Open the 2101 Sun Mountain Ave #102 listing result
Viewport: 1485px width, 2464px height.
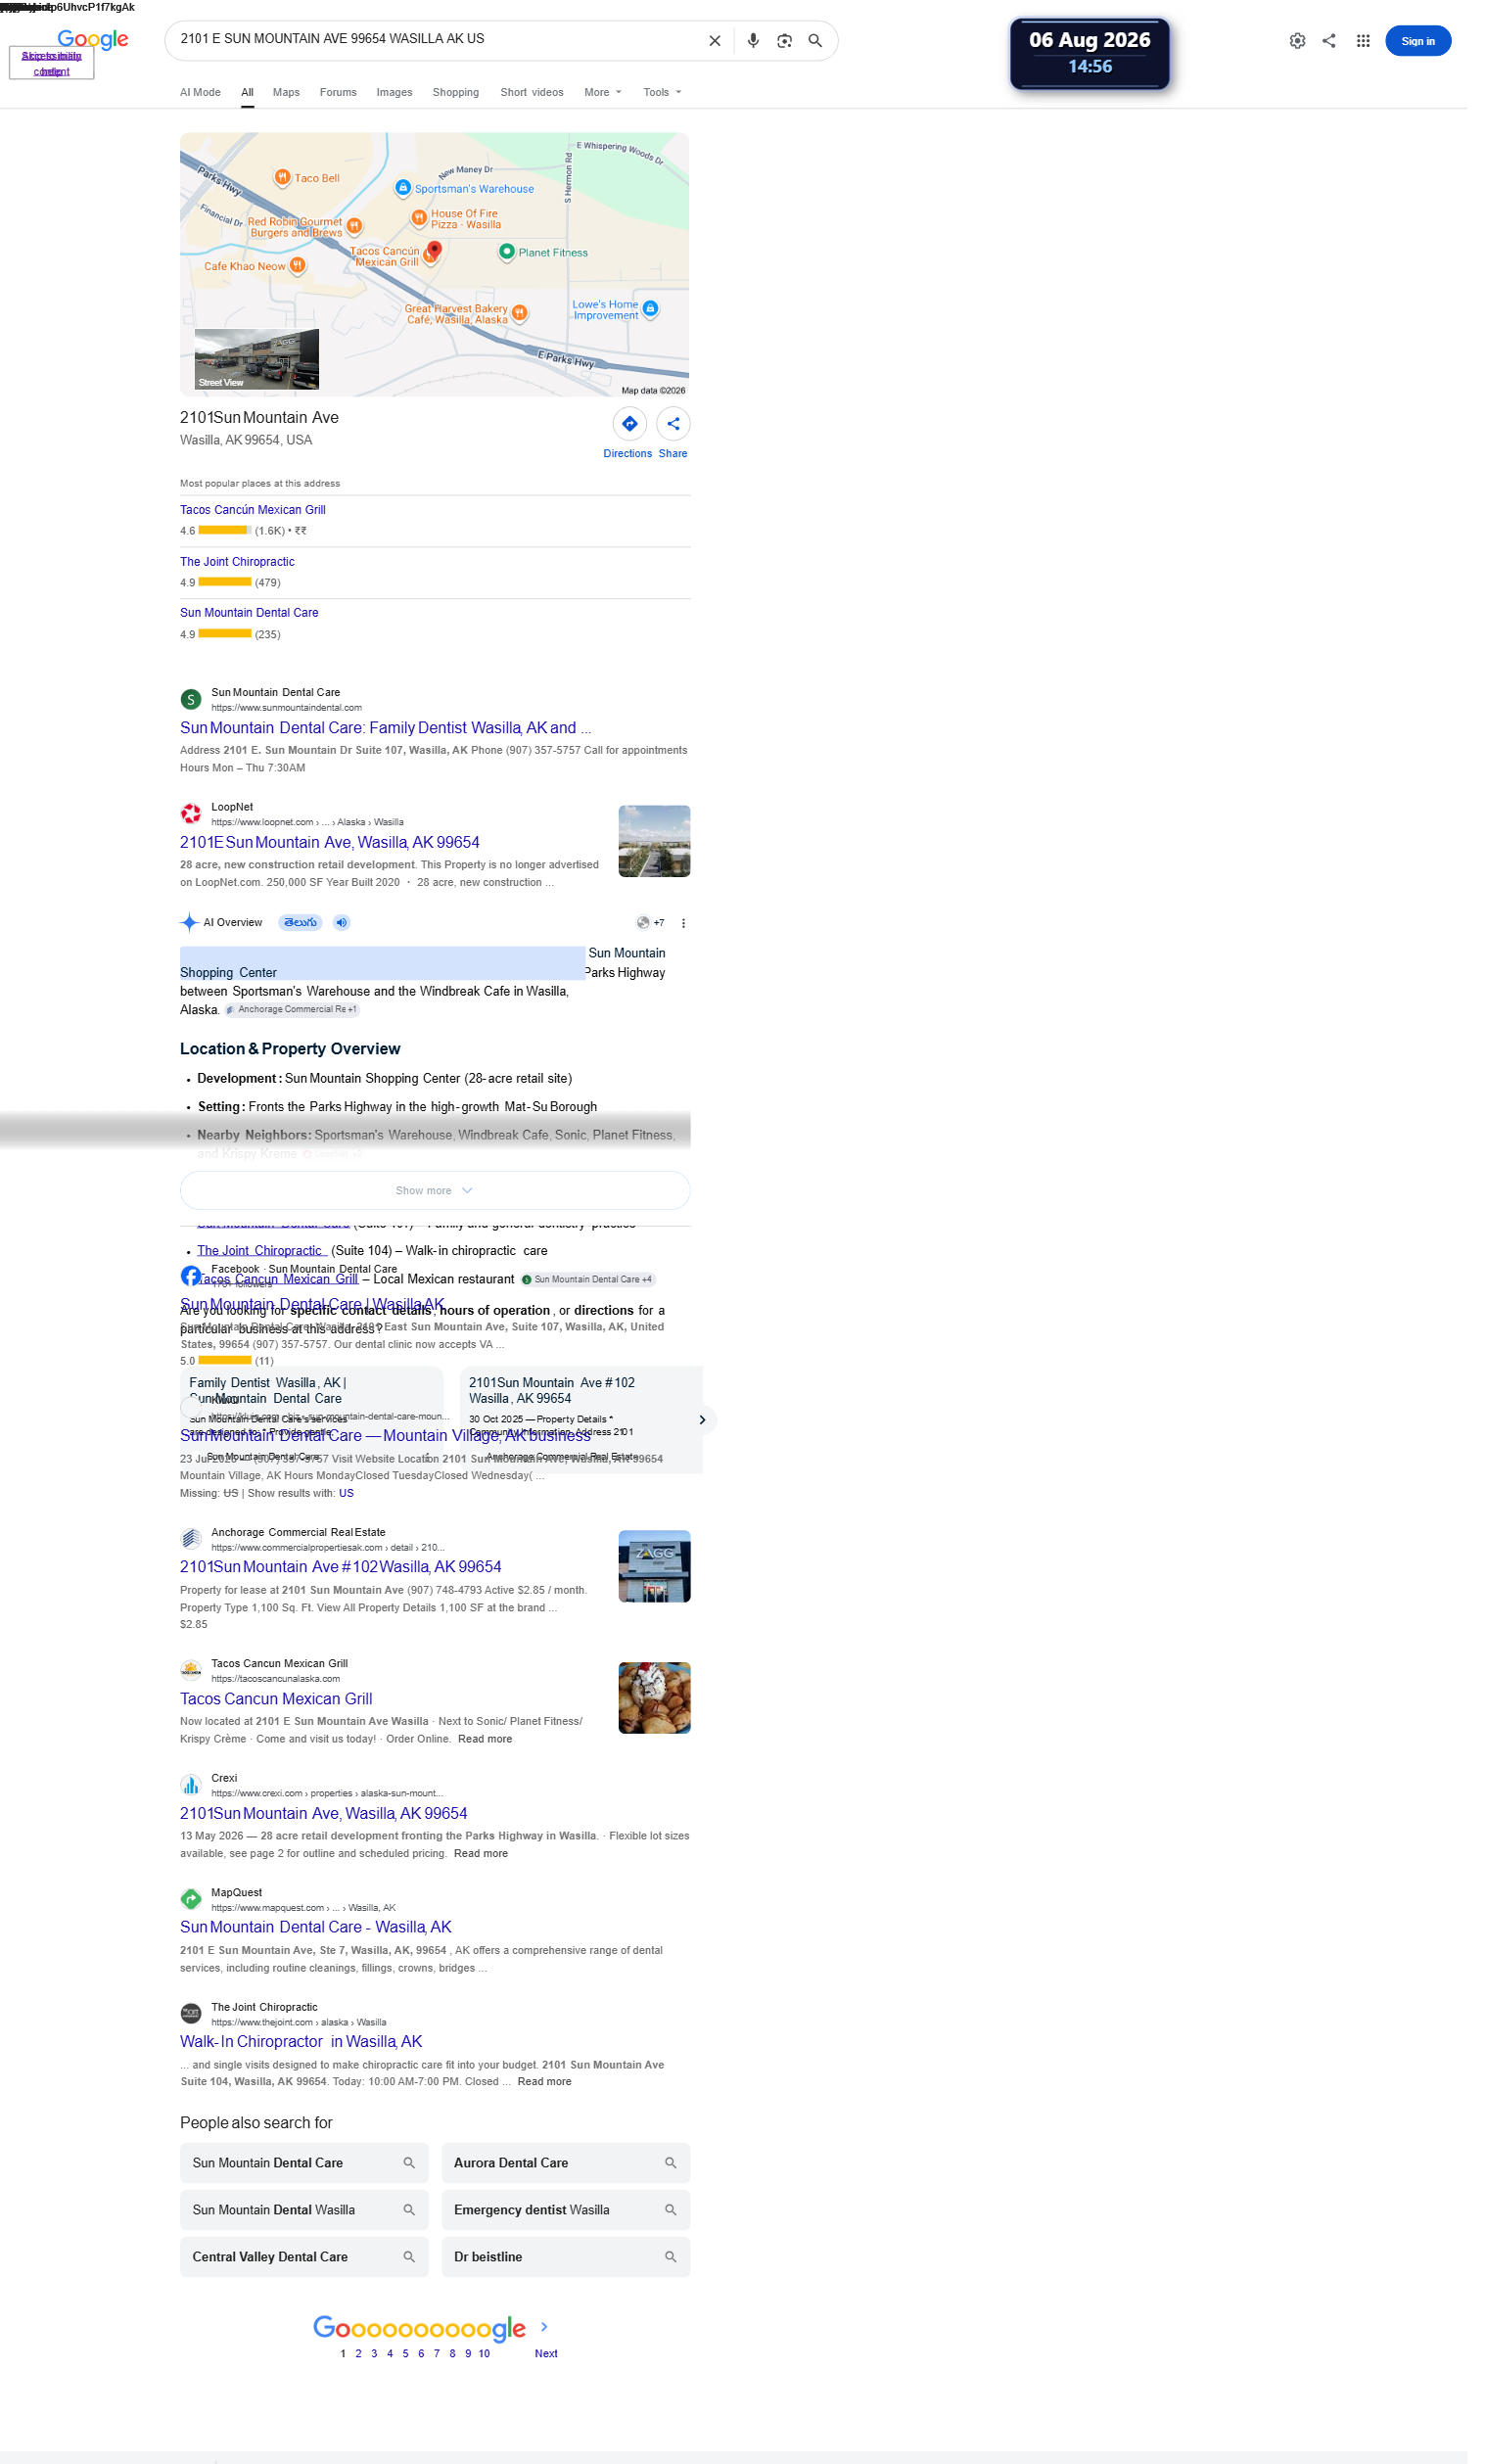341,1567
